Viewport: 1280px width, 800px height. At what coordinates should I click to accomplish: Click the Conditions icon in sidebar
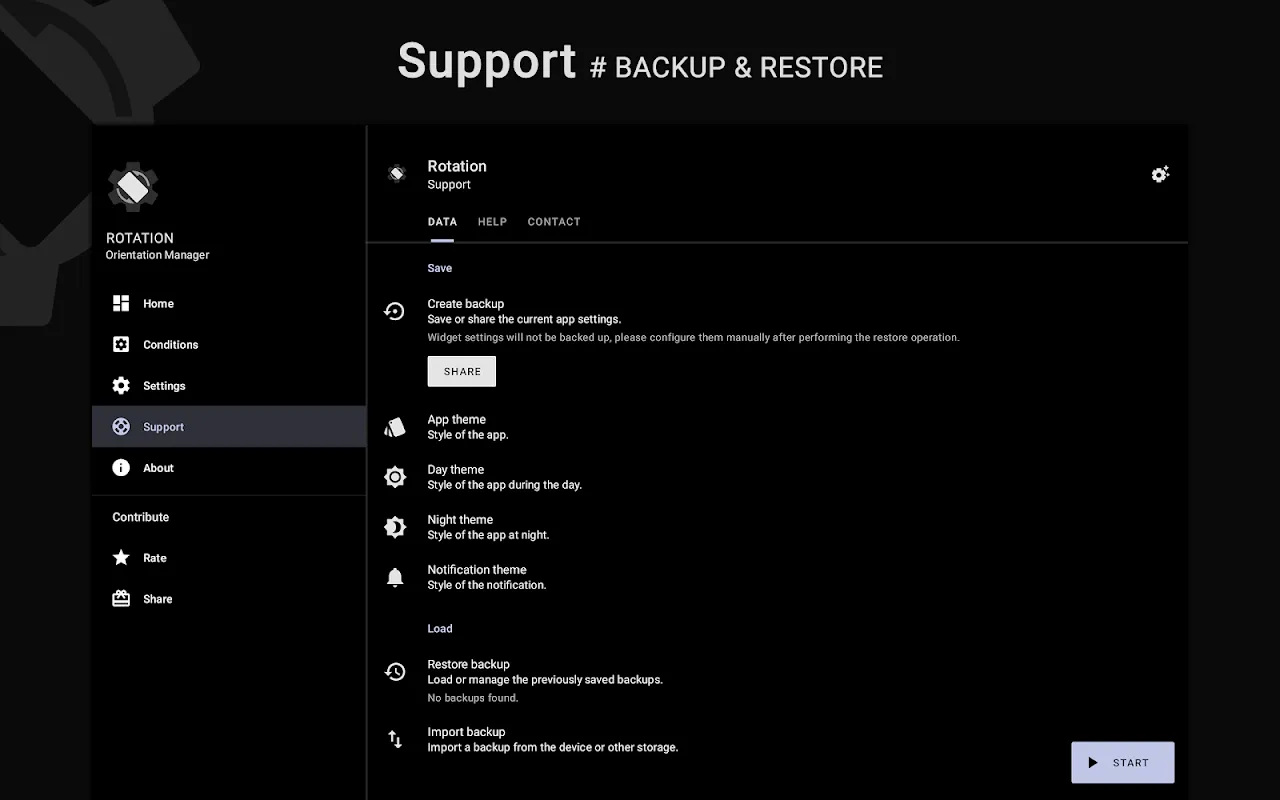121,344
